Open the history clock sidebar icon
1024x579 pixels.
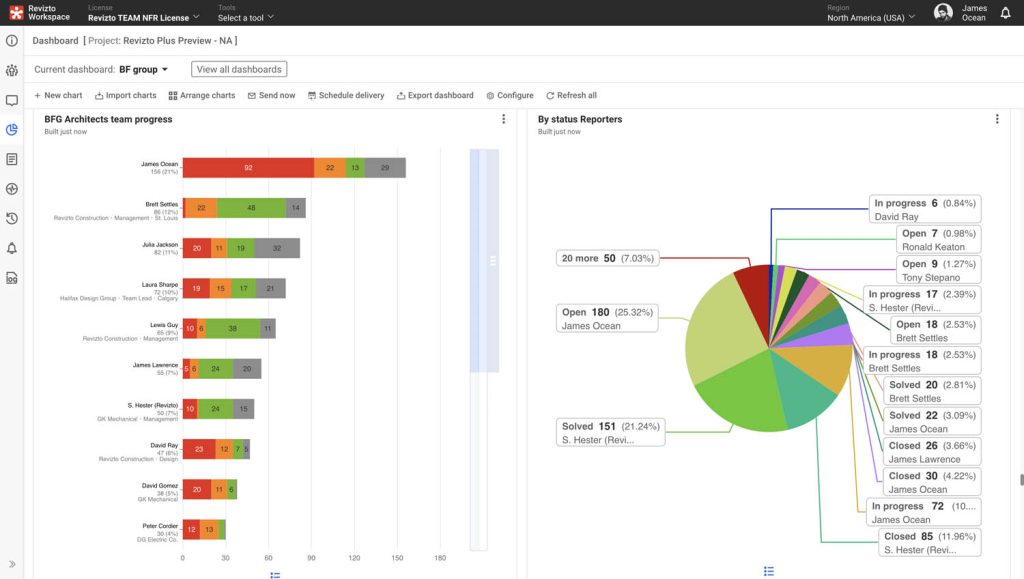[12, 218]
